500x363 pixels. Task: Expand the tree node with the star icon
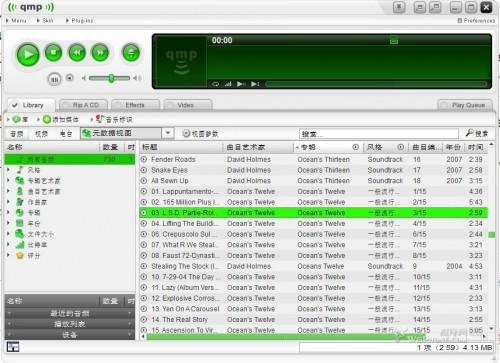9,255
